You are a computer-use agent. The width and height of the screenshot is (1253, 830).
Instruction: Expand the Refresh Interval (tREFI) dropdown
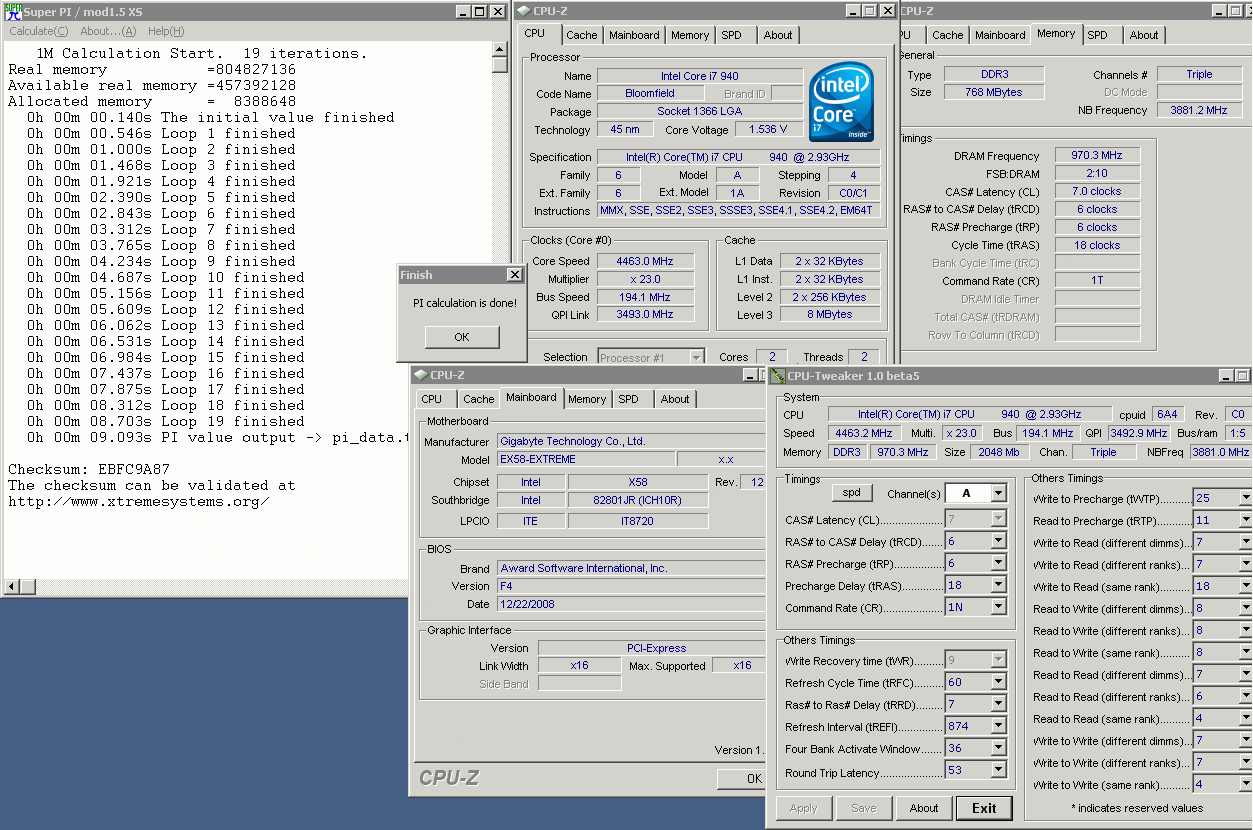click(x=997, y=727)
